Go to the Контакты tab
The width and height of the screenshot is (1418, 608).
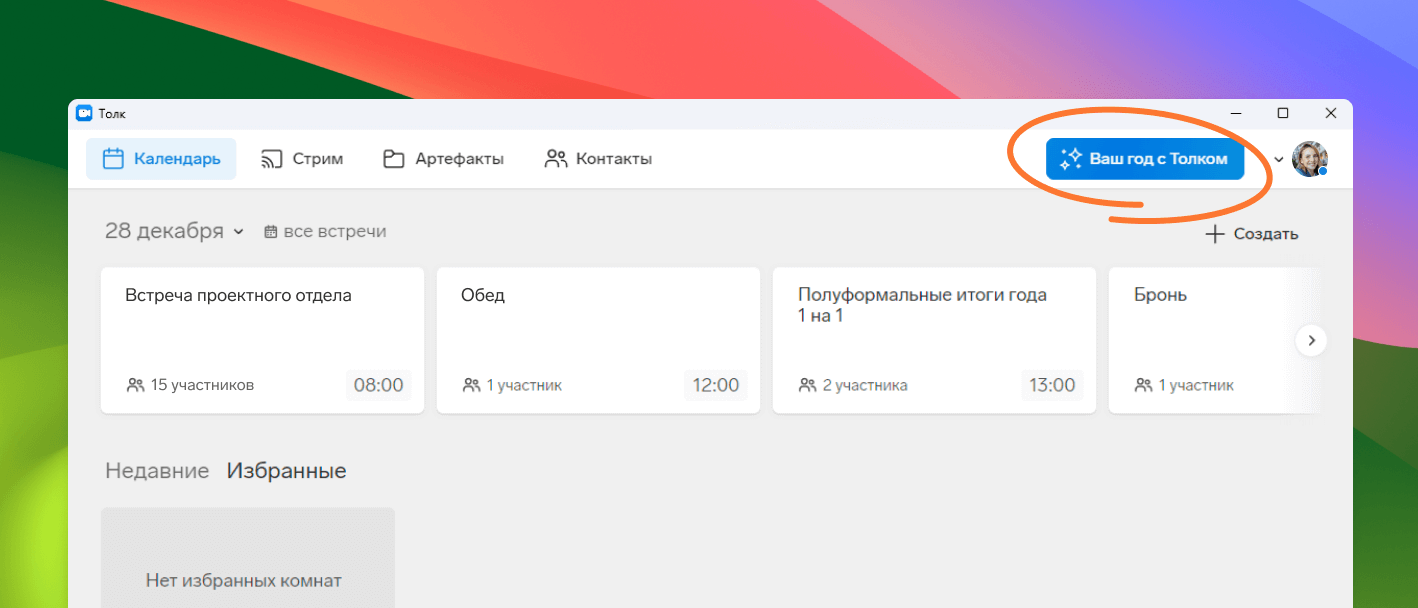click(x=598, y=159)
